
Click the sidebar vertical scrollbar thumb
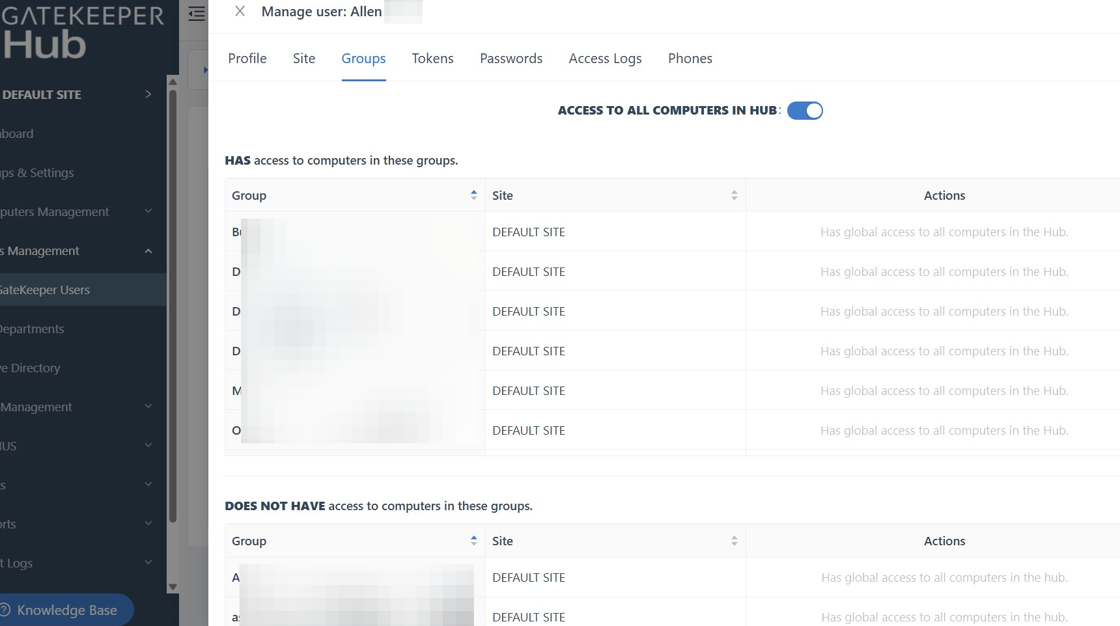172,306
